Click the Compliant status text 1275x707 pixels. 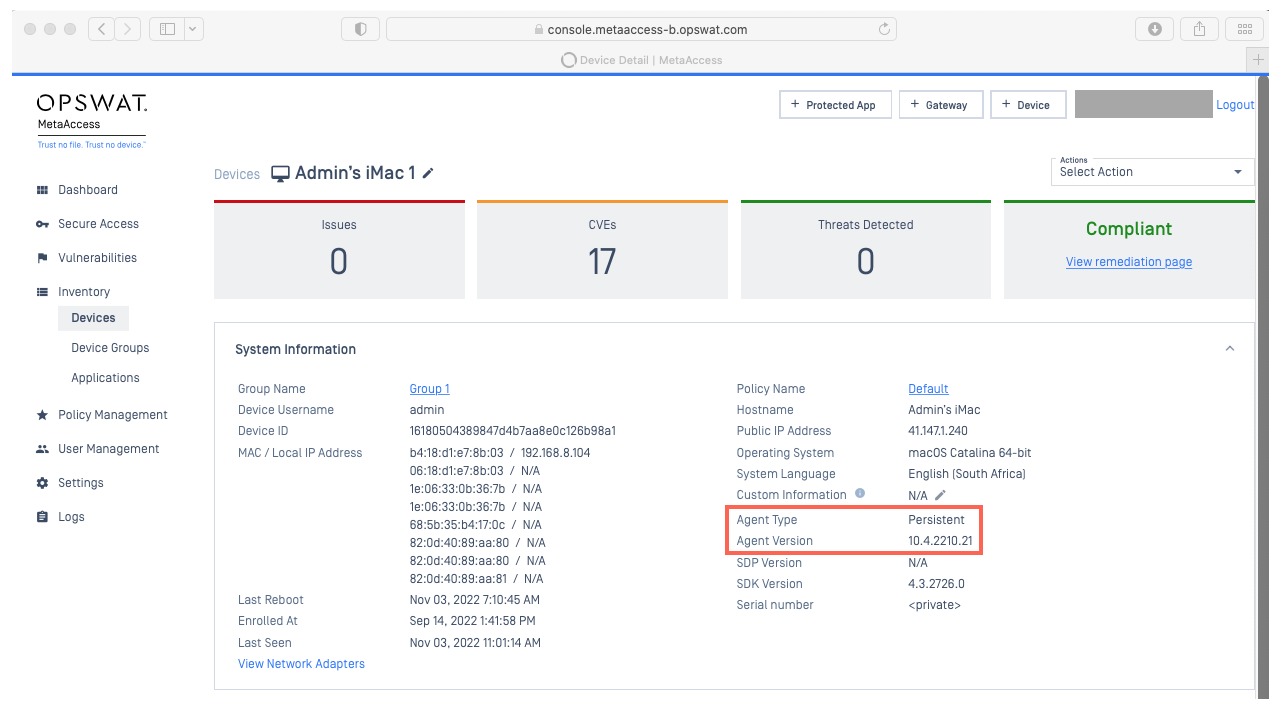(x=1129, y=229)
